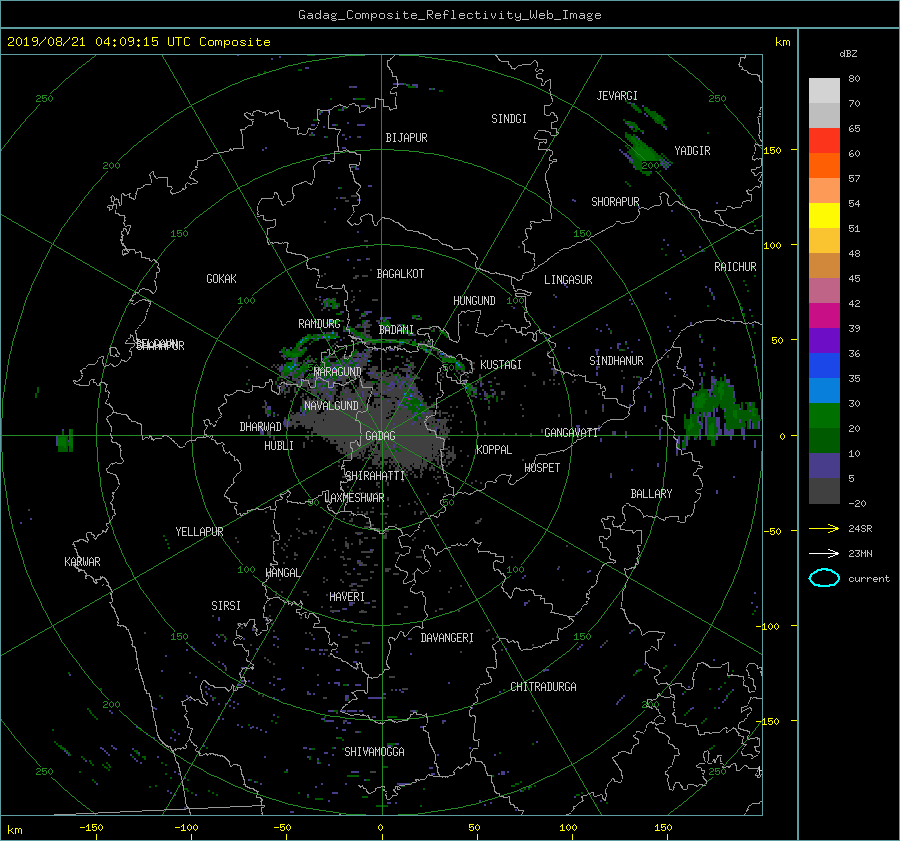Click the NARAGUND label
The height and width of the screenshot is (841, 900).
tap(338, 372)
